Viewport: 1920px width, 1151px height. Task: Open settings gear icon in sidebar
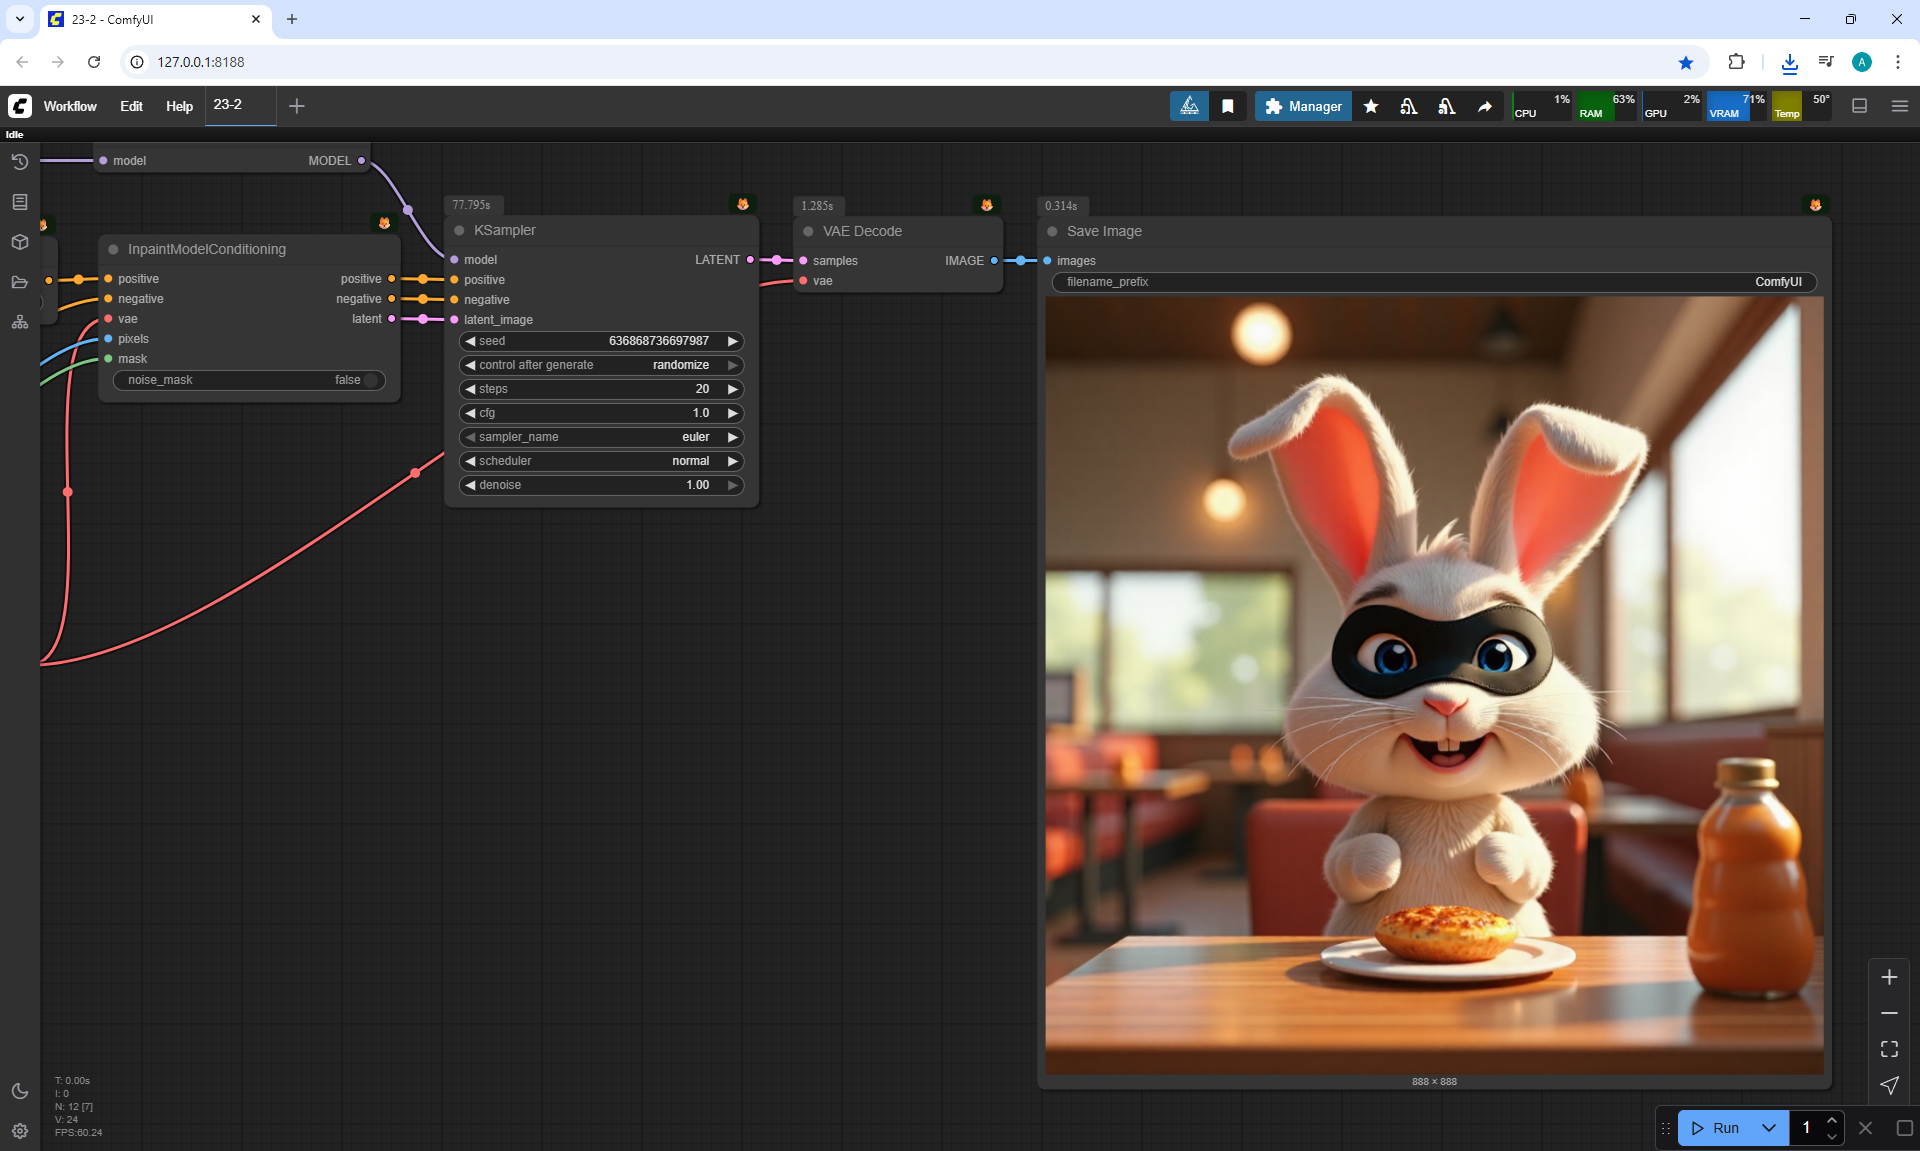click(19, 1131)
